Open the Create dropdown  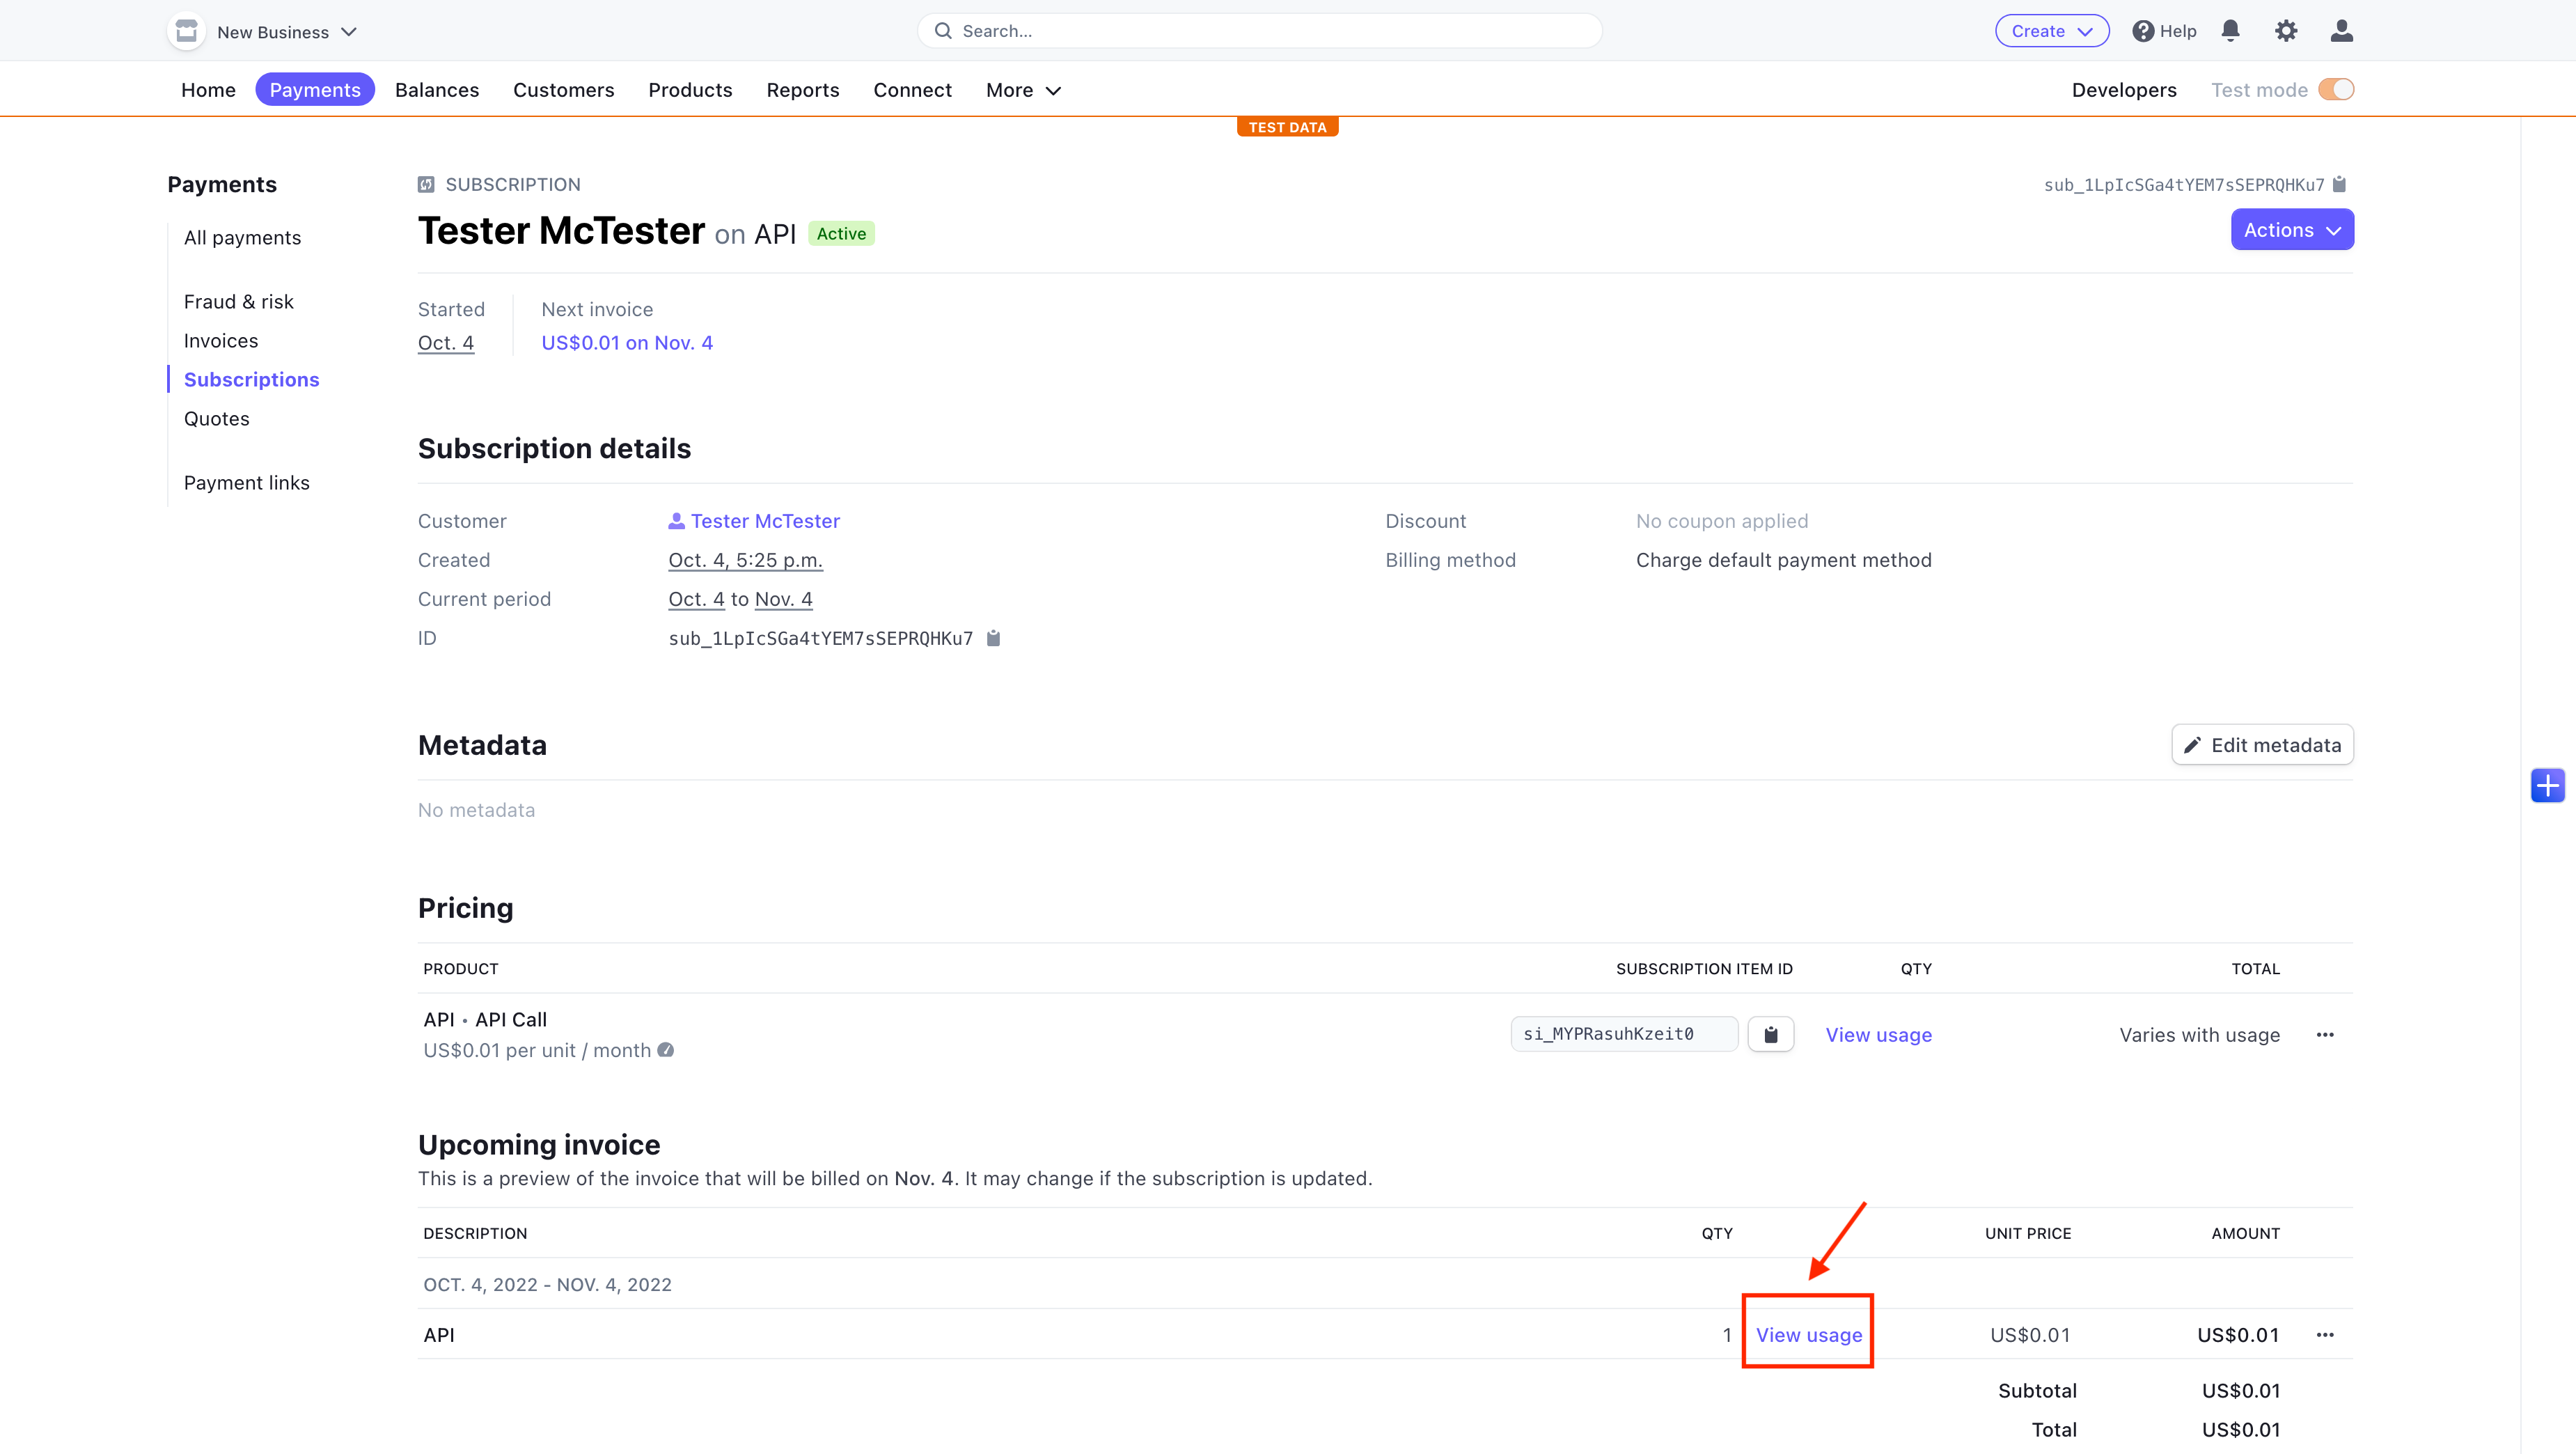point(2051,31)
